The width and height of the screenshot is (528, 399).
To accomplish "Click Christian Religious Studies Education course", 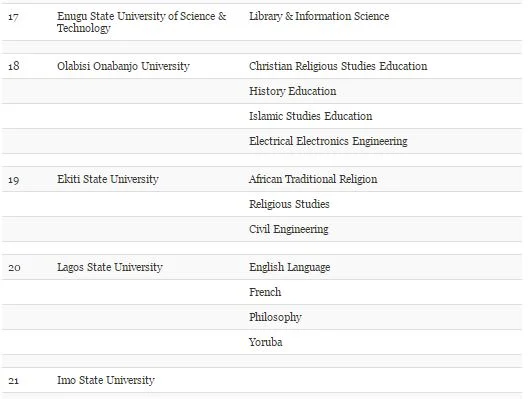I will [338, 66].
